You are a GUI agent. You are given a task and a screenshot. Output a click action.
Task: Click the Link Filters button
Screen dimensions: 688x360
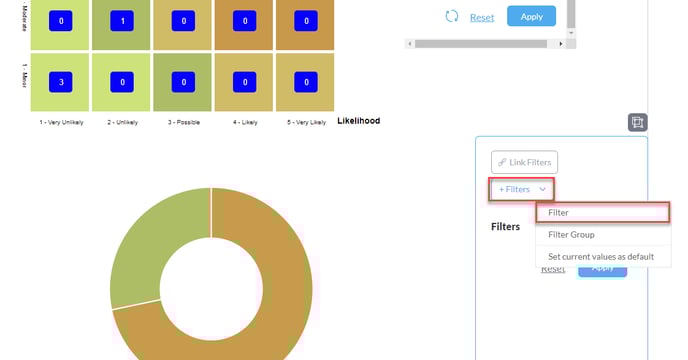[524, 162]
